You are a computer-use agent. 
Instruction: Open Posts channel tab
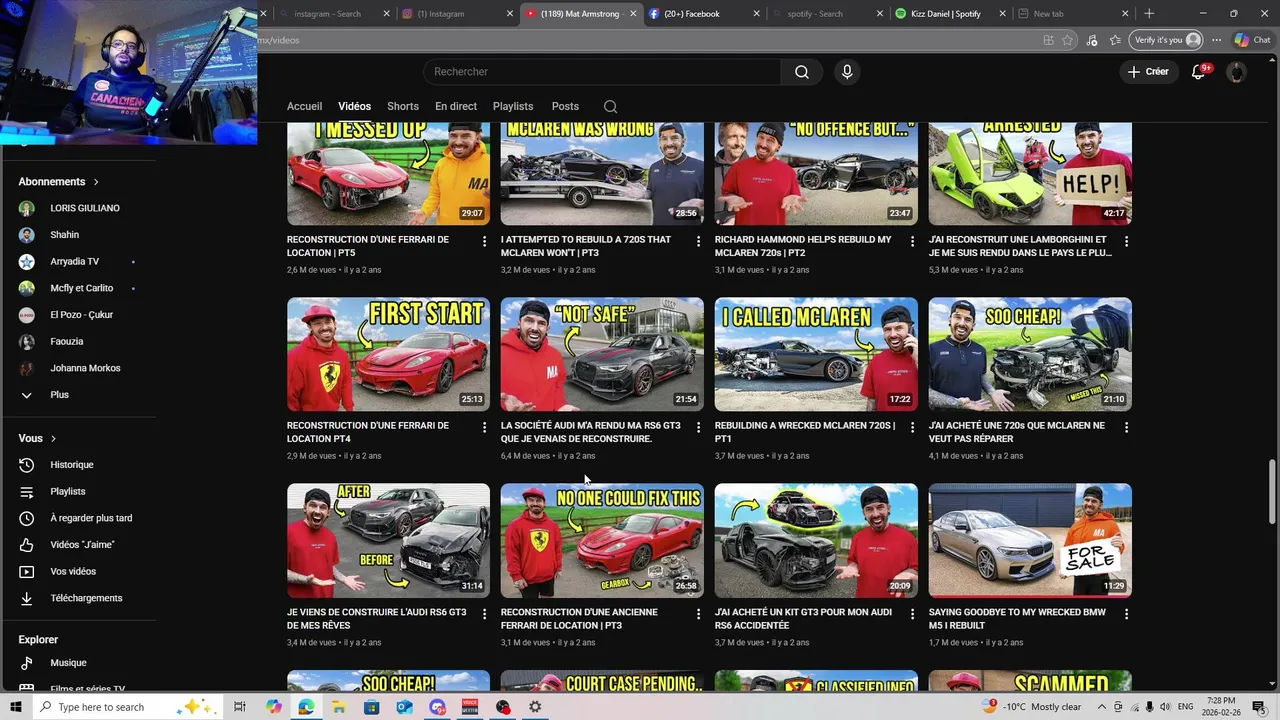click(565, 106)
